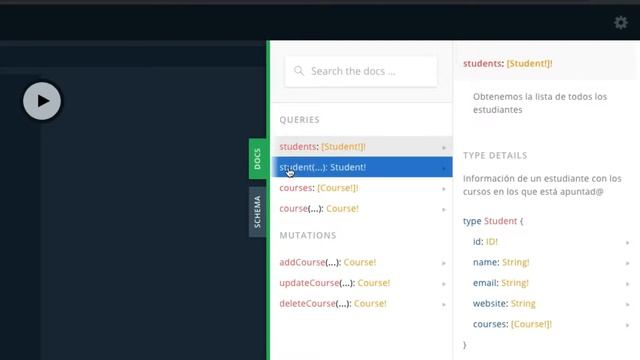This screenshot has height=360, width=640.
Task: Run the query with the play button
Action: (42, 101)
